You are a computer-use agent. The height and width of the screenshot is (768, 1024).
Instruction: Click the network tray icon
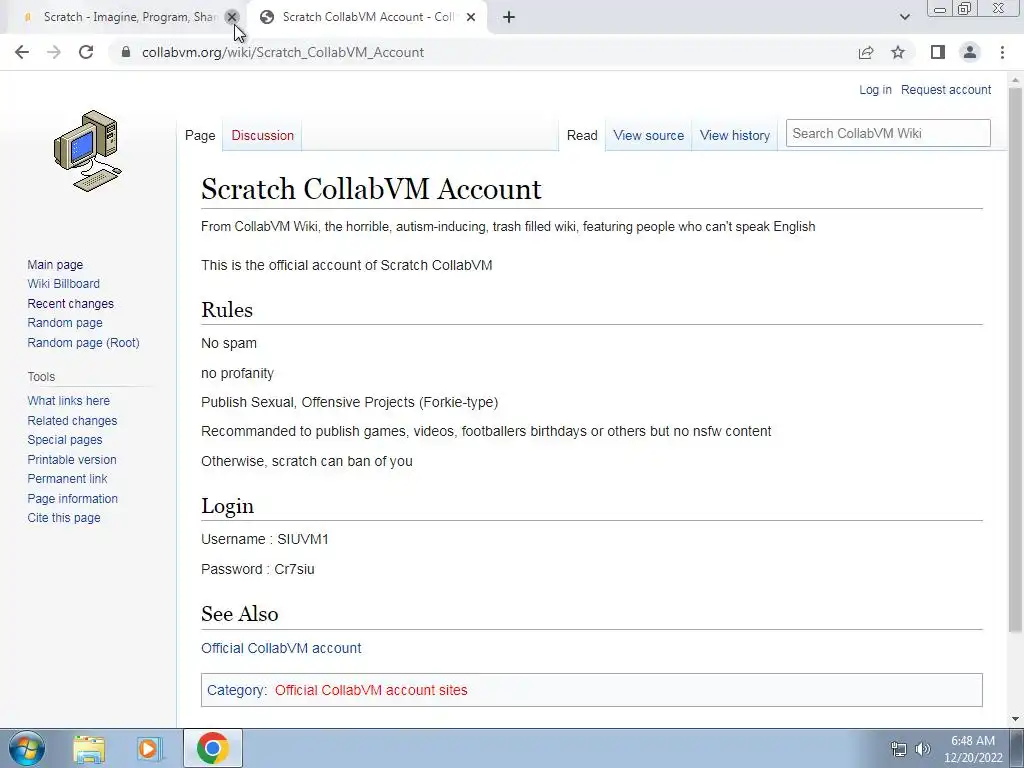coord(899,749)
